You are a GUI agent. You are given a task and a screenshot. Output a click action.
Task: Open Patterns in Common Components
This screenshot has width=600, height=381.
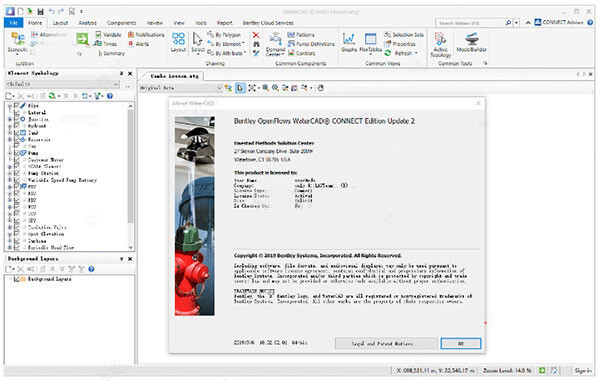coord(301,35)
